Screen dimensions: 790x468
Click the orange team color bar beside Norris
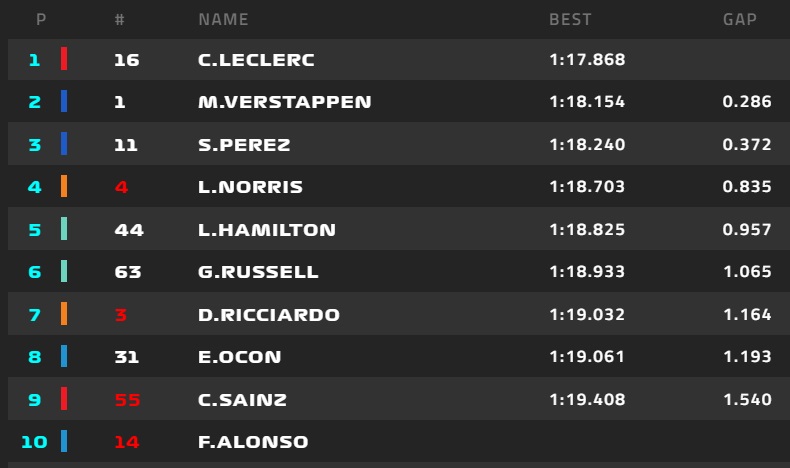click(x=64, y=187)
